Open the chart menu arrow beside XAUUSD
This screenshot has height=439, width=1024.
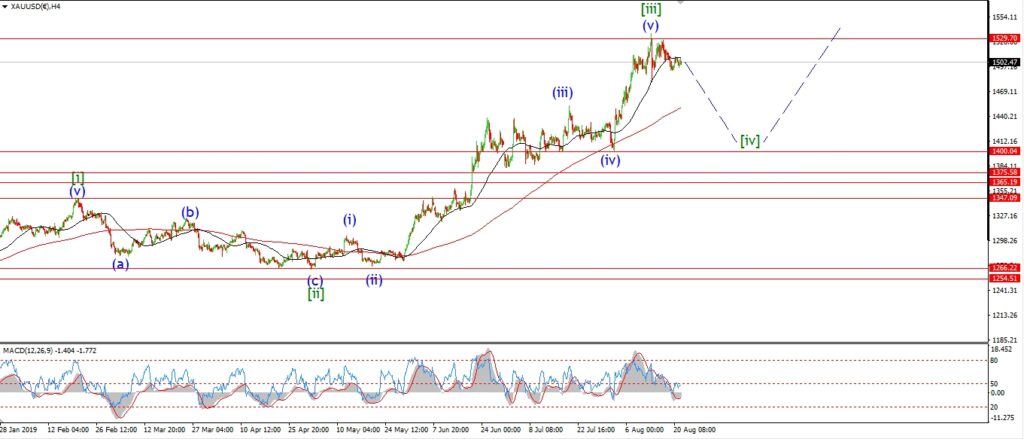(4, 5)
